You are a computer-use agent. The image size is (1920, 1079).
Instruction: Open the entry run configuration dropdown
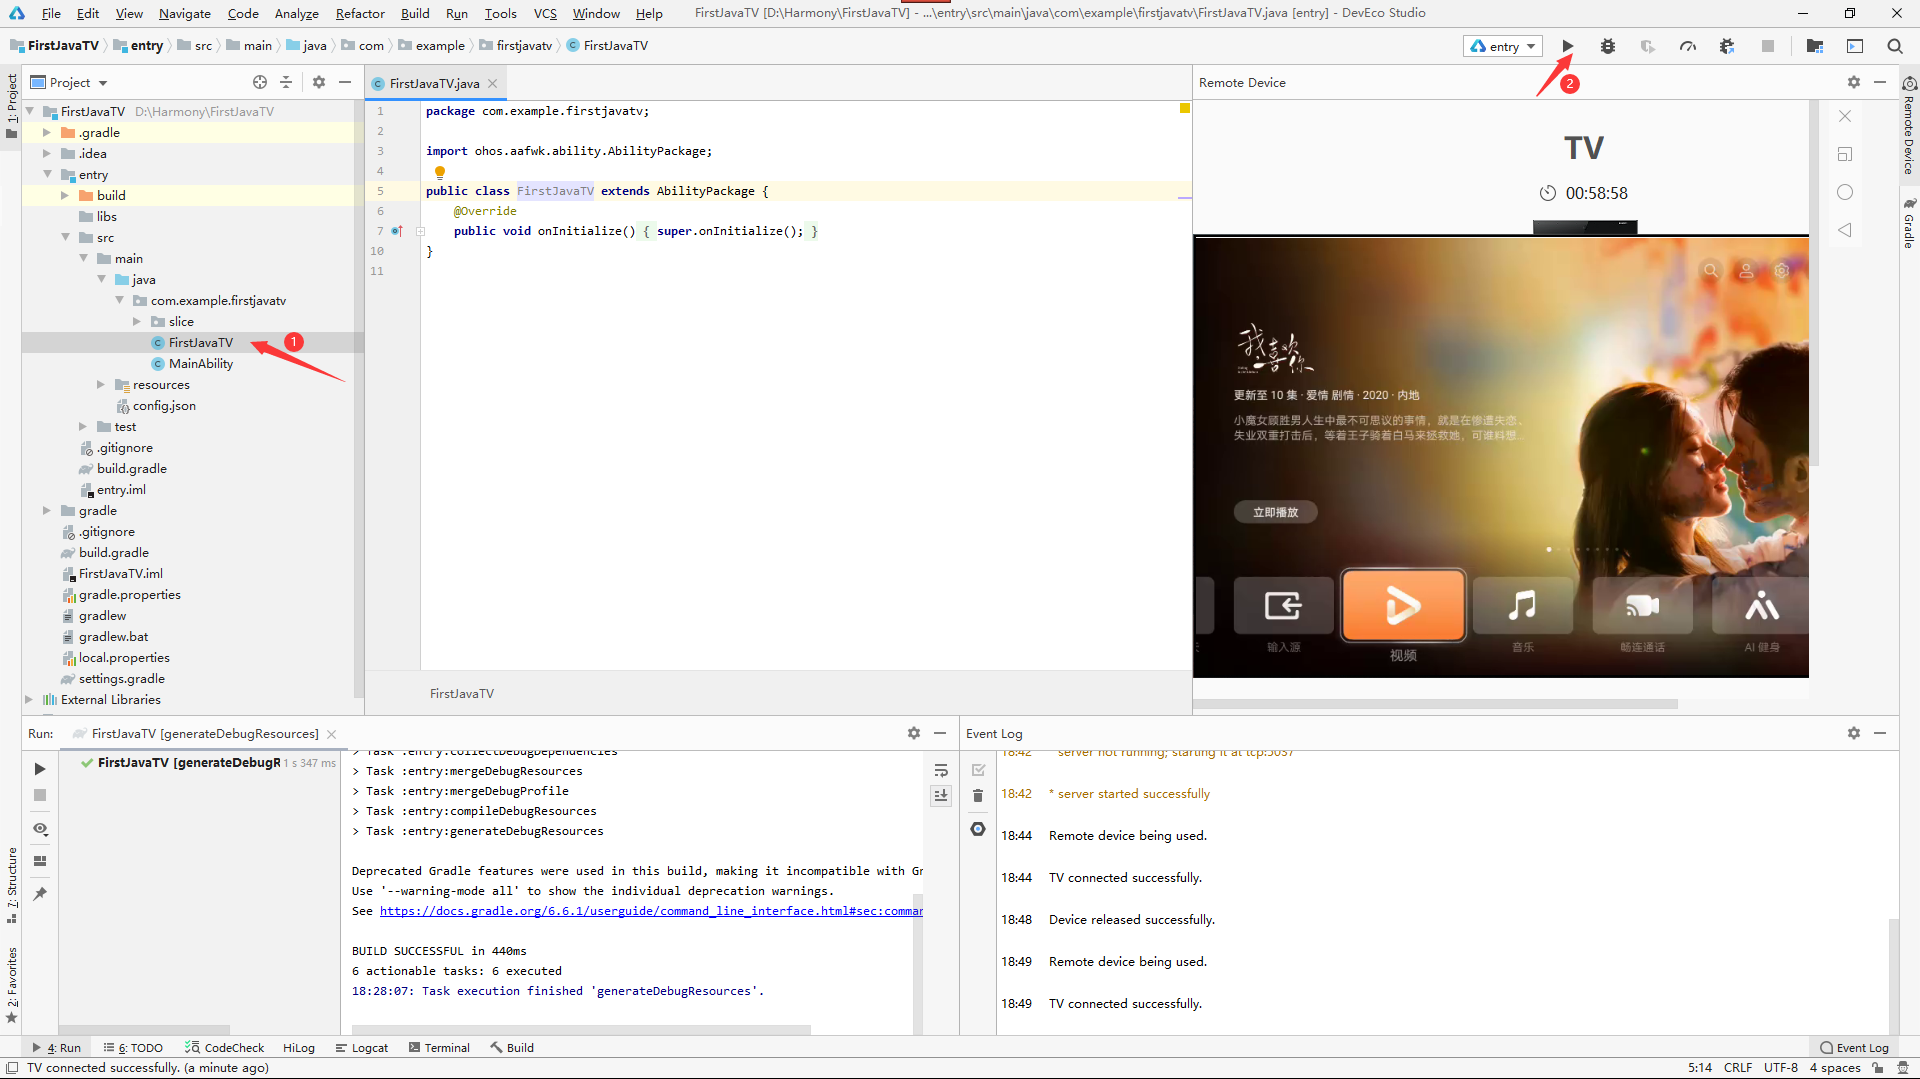click(1503, 46)
